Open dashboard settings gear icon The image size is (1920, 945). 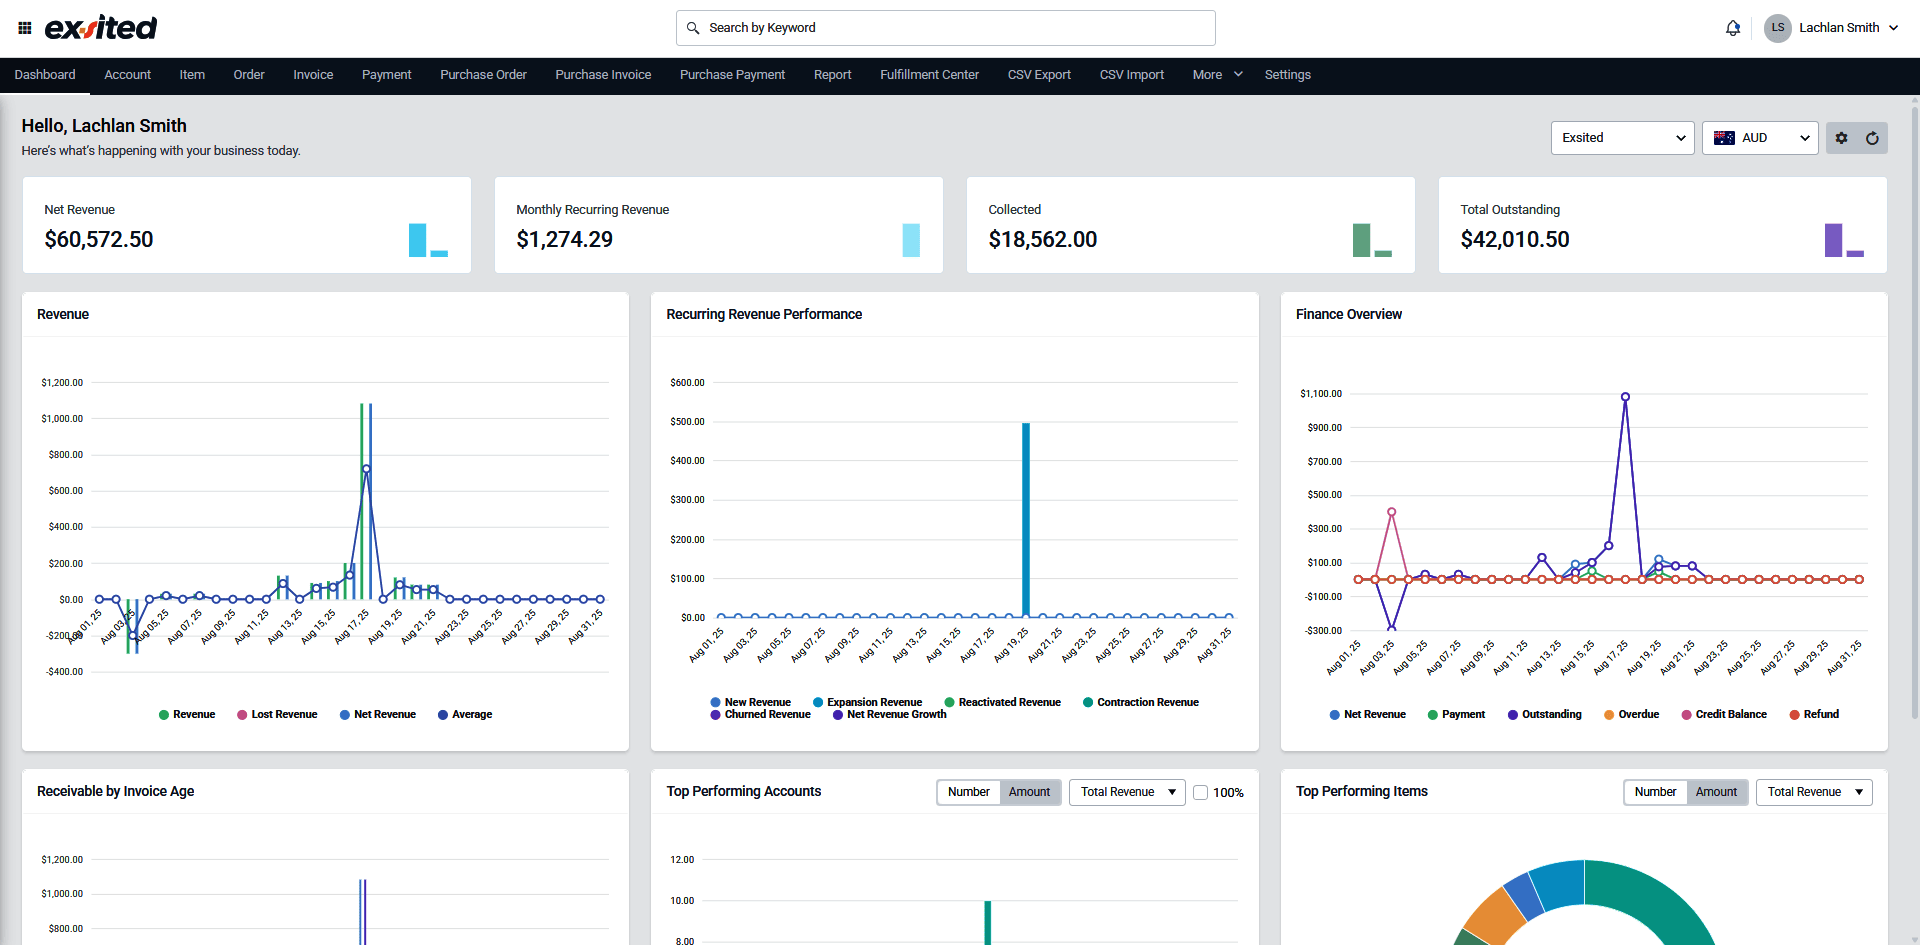point(1841,138)
